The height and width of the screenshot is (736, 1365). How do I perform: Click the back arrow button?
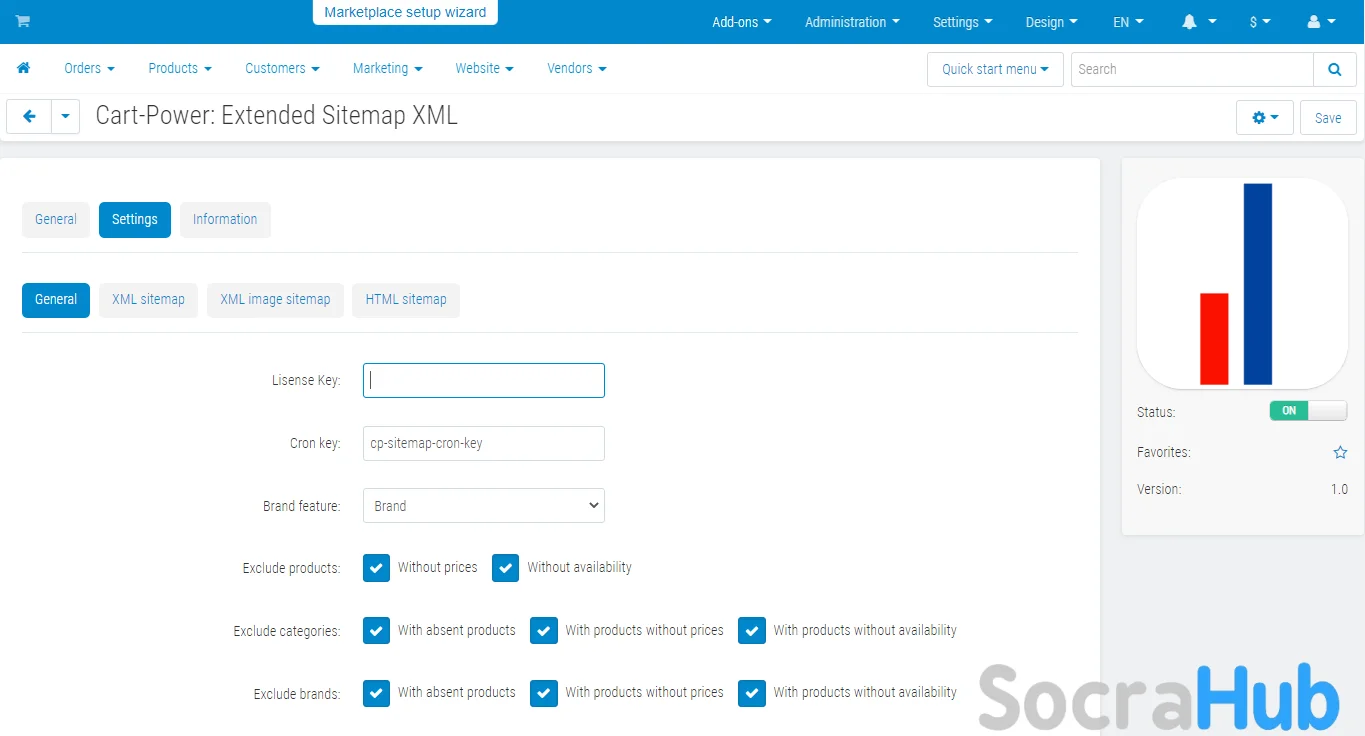coord(29,117)
